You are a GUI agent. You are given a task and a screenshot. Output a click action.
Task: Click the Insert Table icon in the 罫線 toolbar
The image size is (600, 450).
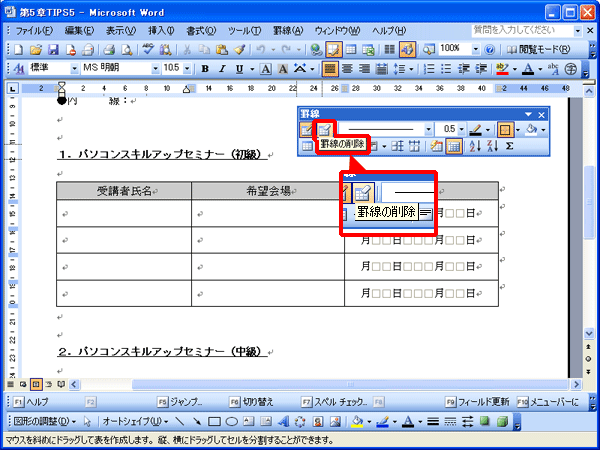click(x=307, y=146)
